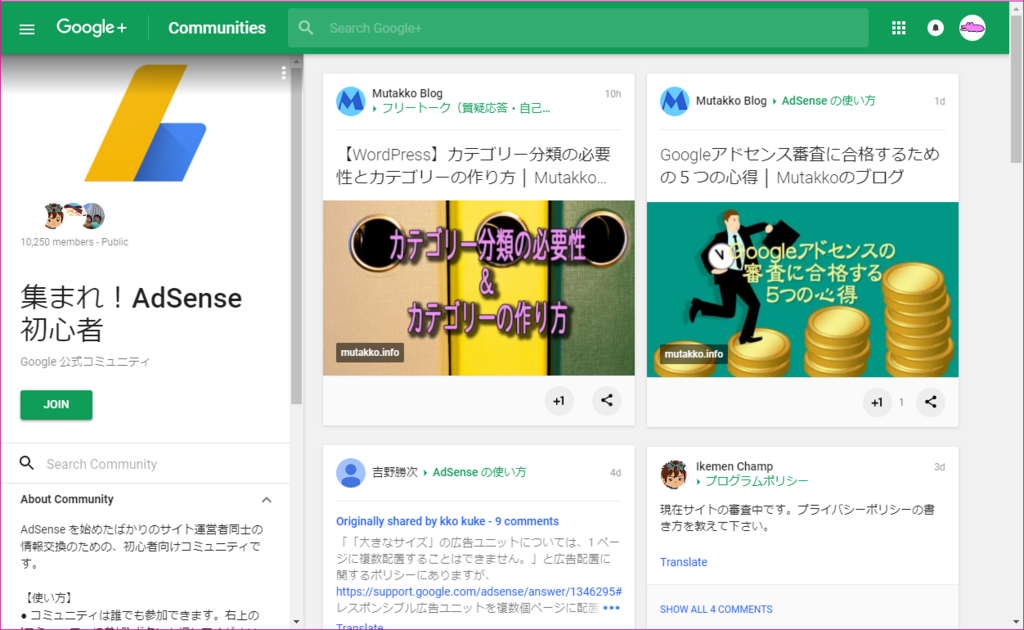Open community three-dot options menu
The image size is (1024, 630).
pyautogui.click(x=283, y=73)
